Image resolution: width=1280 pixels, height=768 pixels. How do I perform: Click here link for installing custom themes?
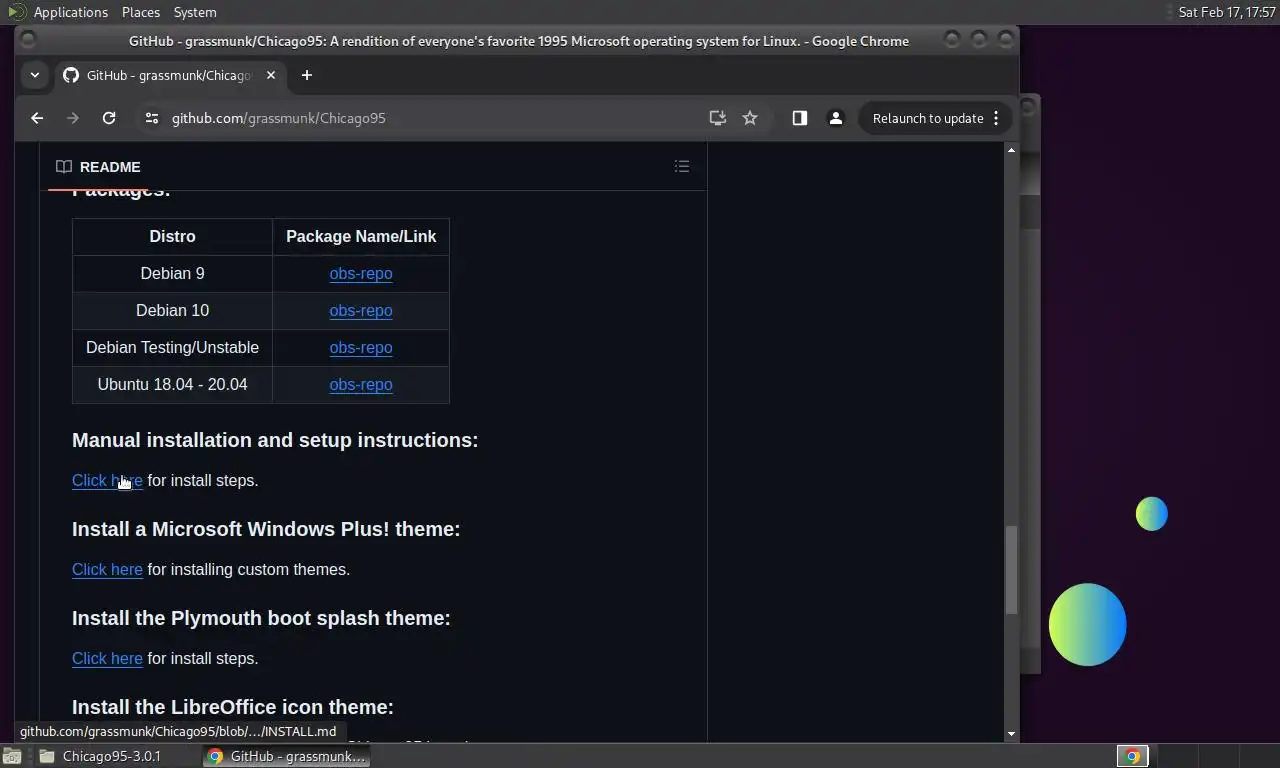pyautogui.click(x=107, y=569)
